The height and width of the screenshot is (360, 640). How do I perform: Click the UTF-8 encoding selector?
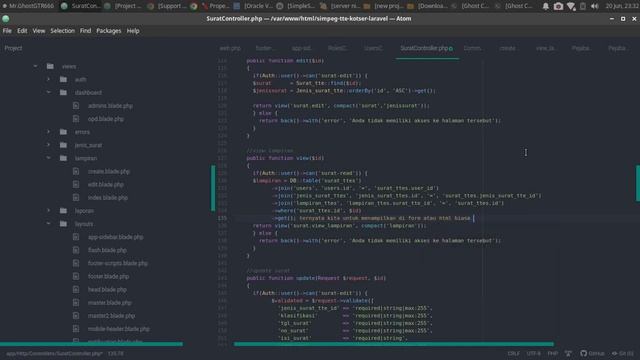(533, 353)
